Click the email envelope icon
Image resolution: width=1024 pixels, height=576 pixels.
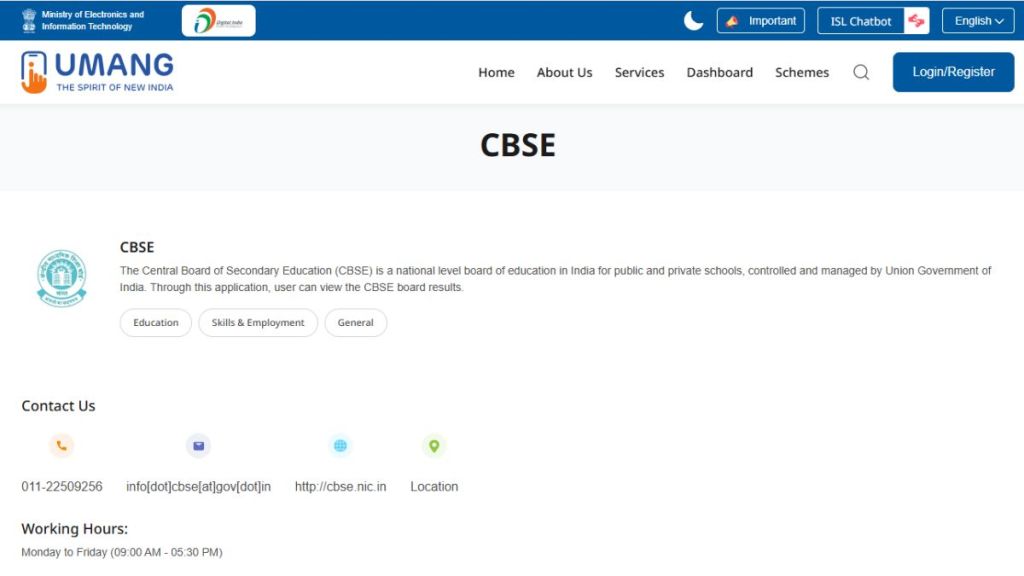pyautogui.click(x=198, y=446)
